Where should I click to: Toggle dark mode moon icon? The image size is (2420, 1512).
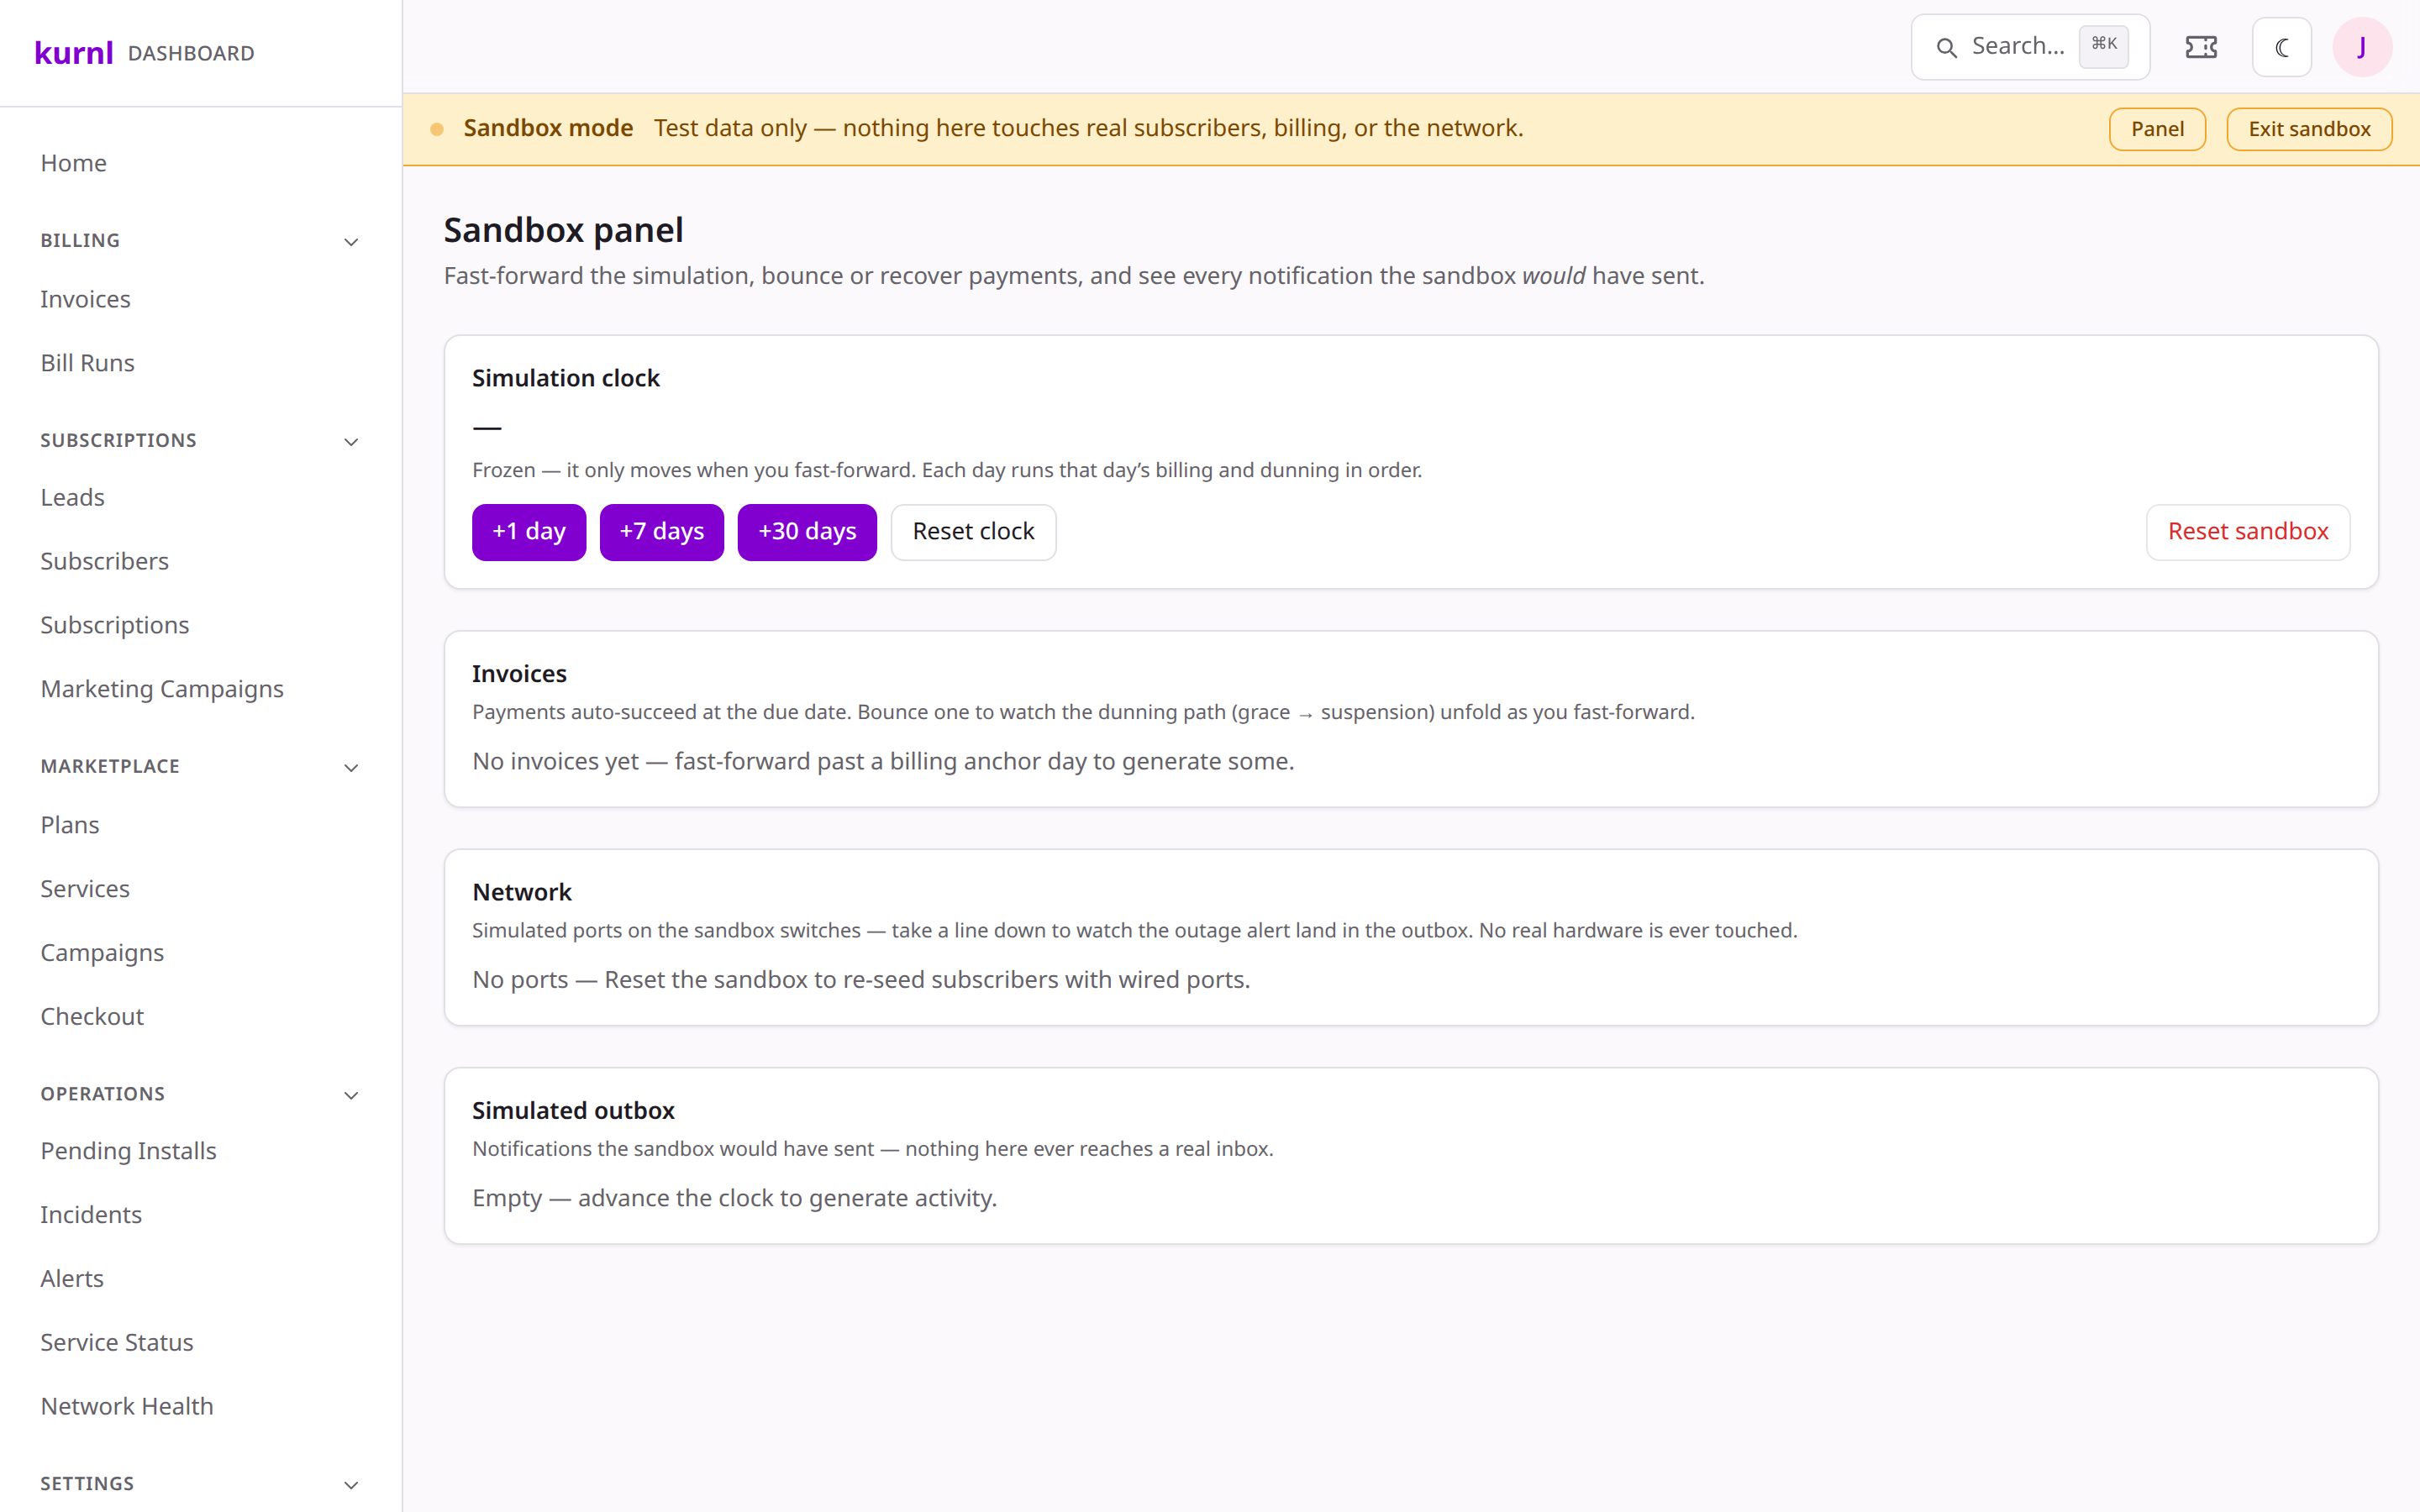(x=2281, y=47)
